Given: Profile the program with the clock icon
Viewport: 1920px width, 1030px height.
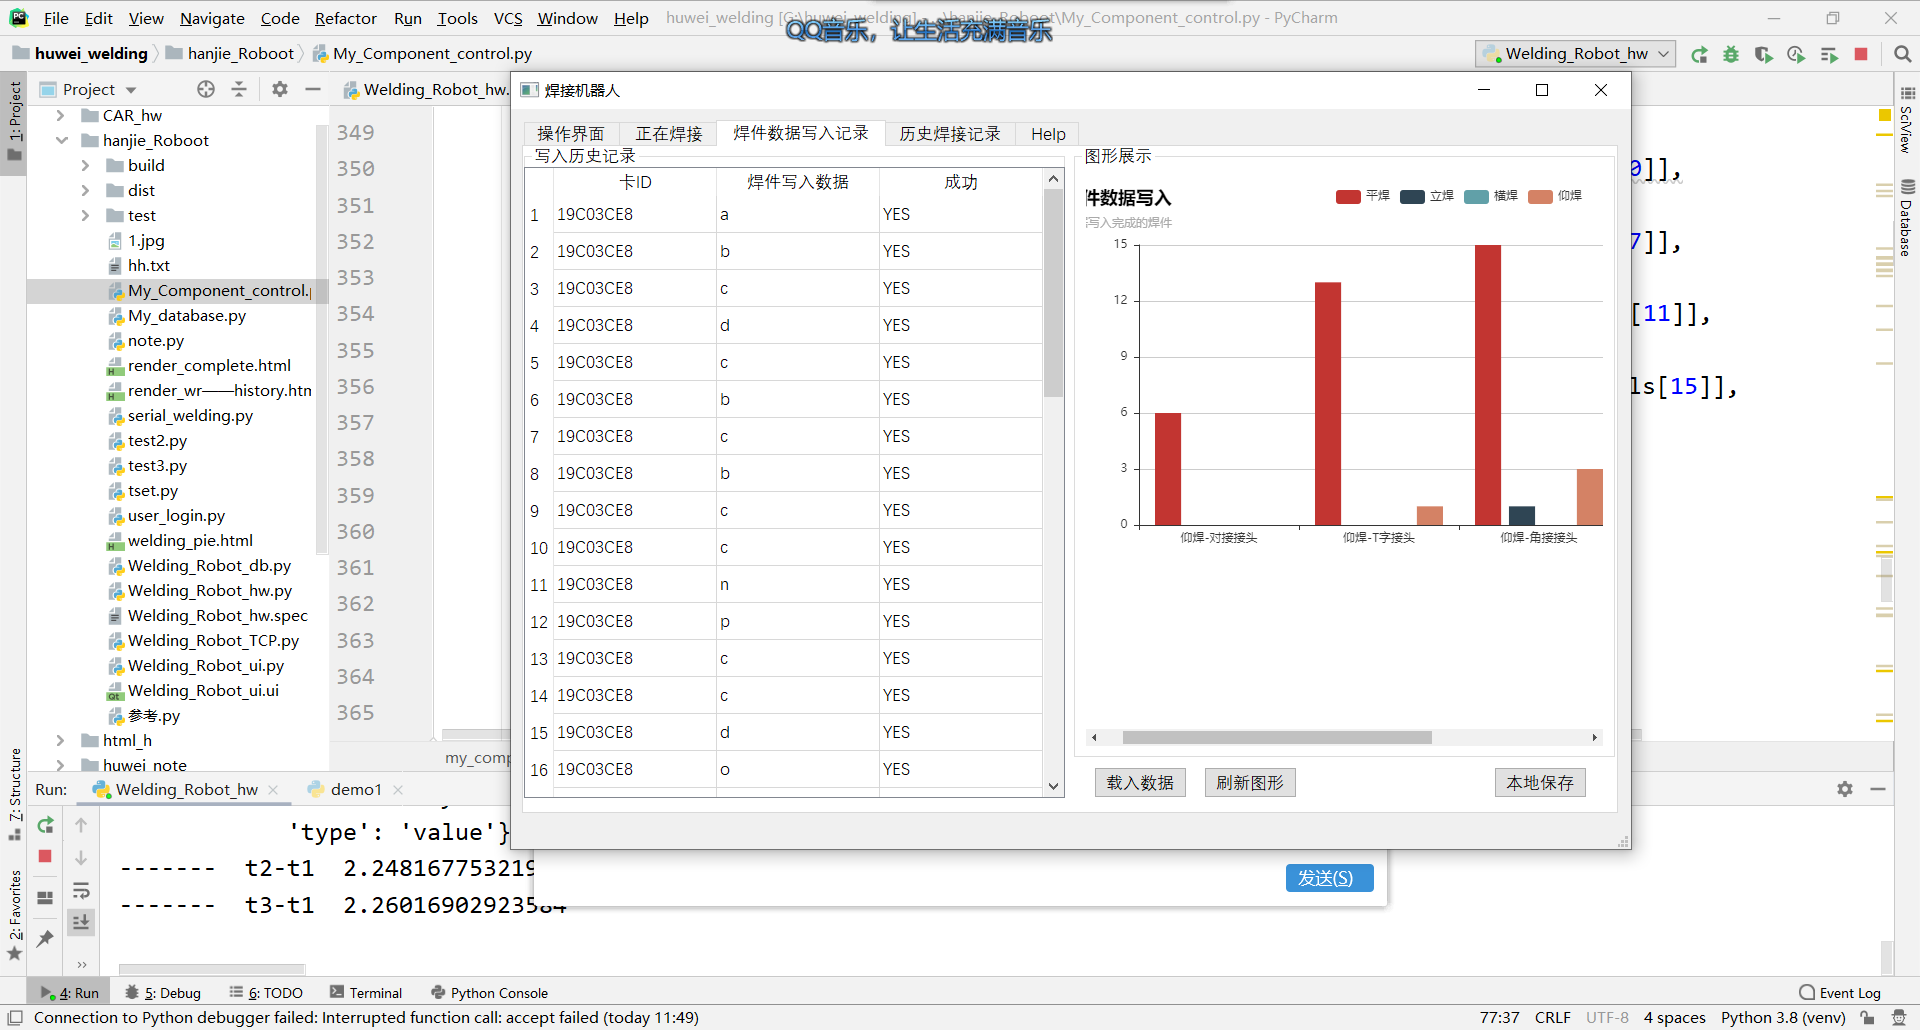Looking at the screenshot, I should pyautogui.click(x=1795, y=55).
